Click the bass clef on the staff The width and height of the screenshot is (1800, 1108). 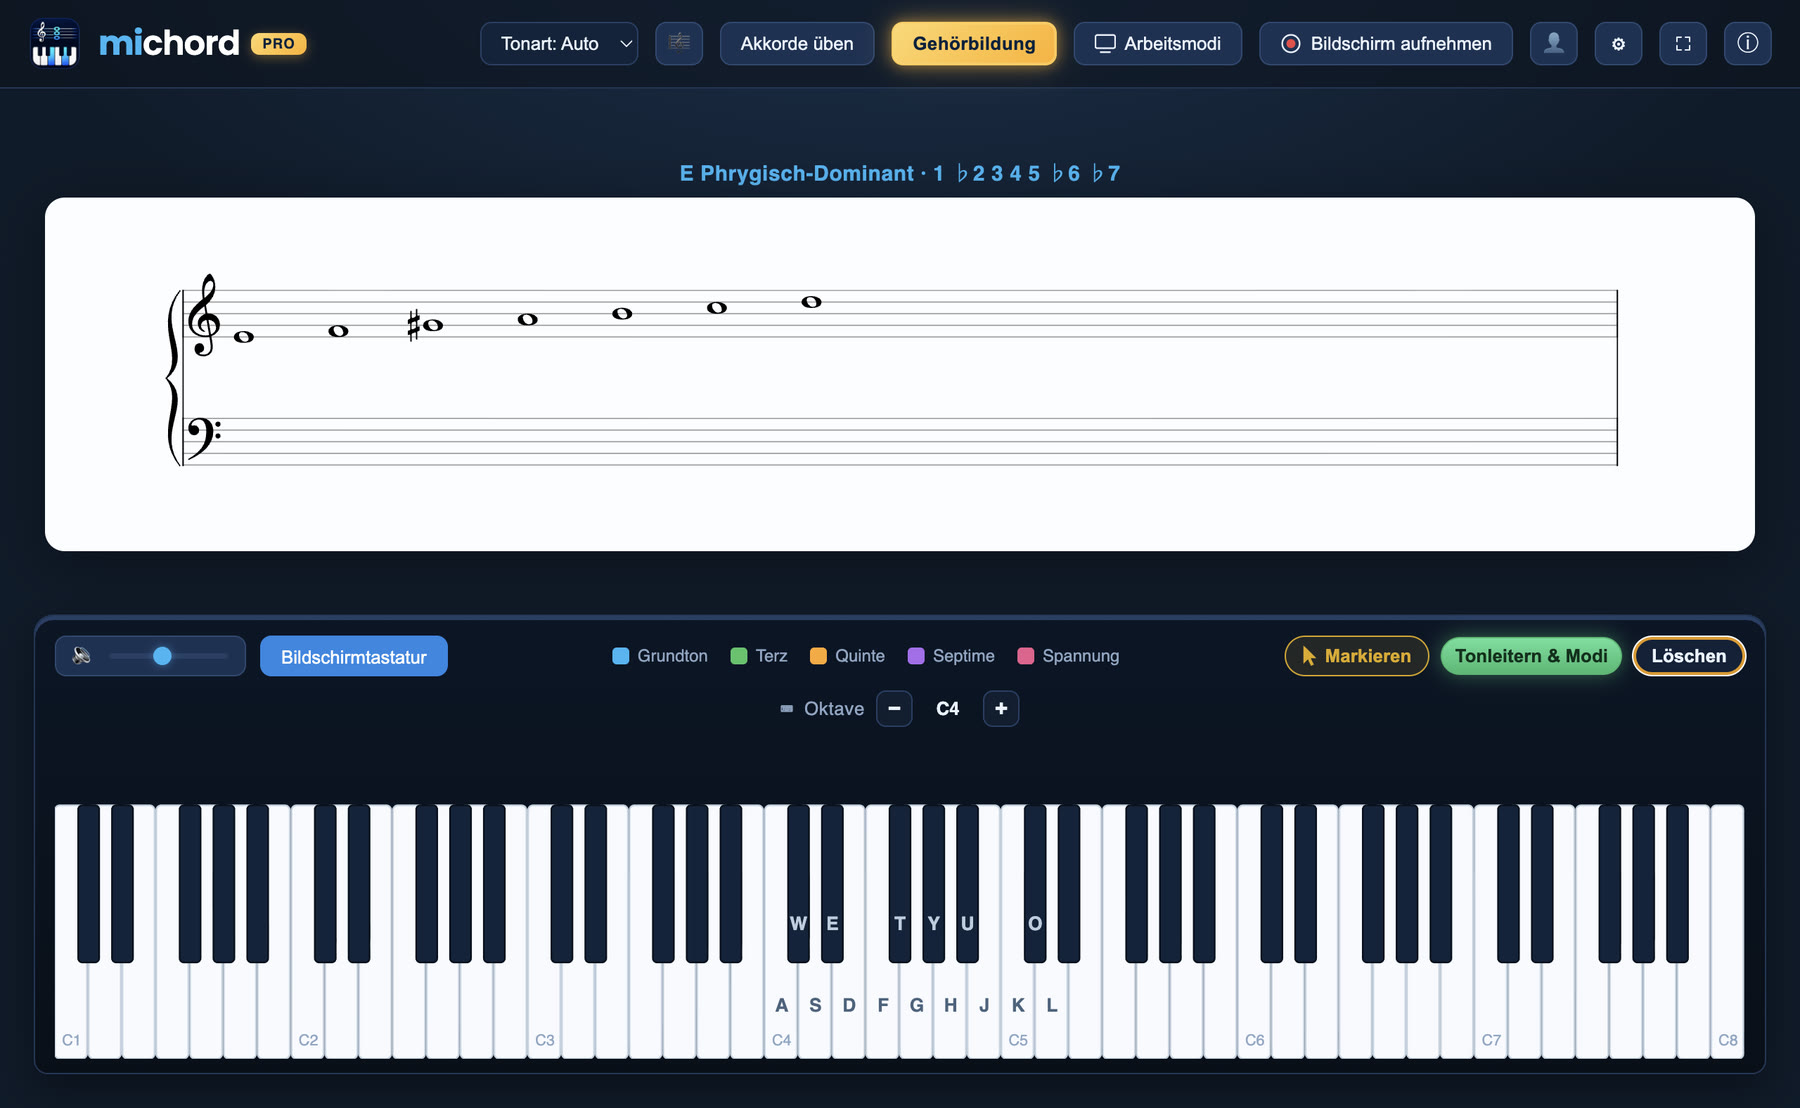(203, 437)
